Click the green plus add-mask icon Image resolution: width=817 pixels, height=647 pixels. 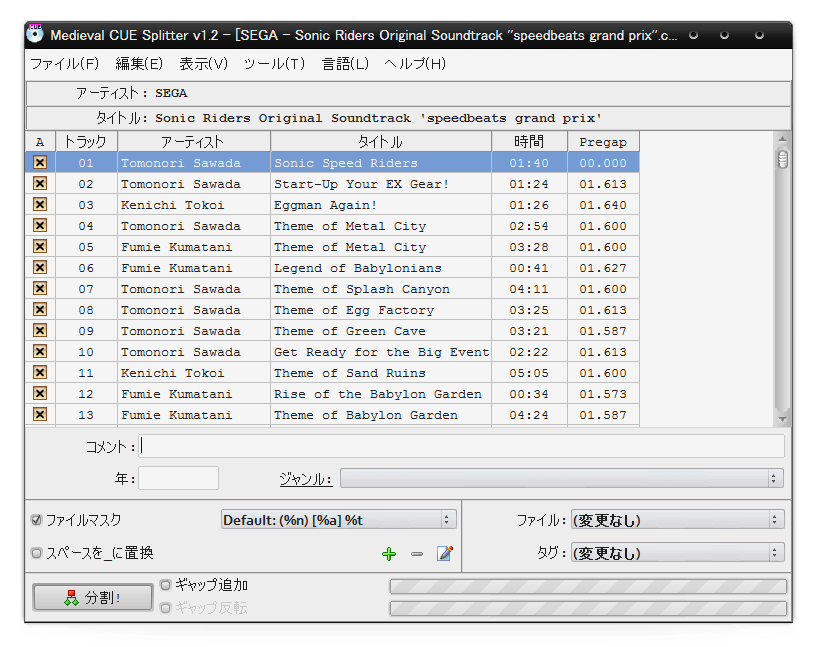(x=389, y=554)
